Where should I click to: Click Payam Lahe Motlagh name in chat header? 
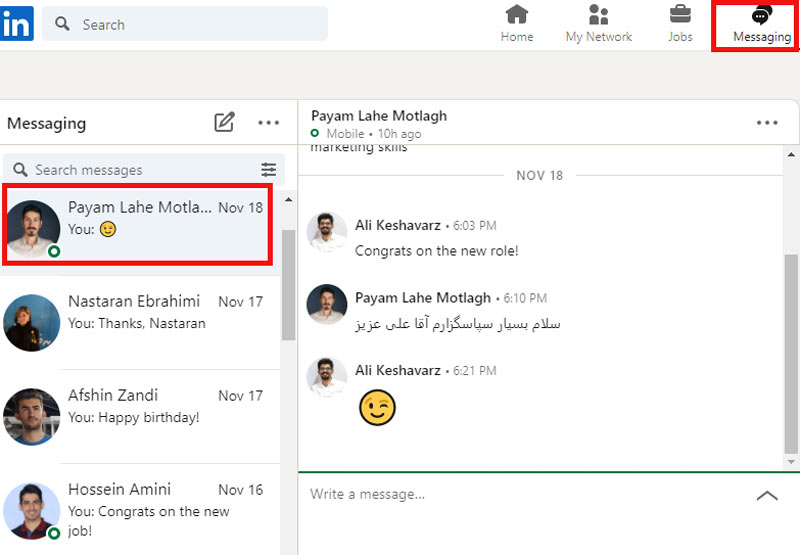pyautogui.click(x=379, y=116)
